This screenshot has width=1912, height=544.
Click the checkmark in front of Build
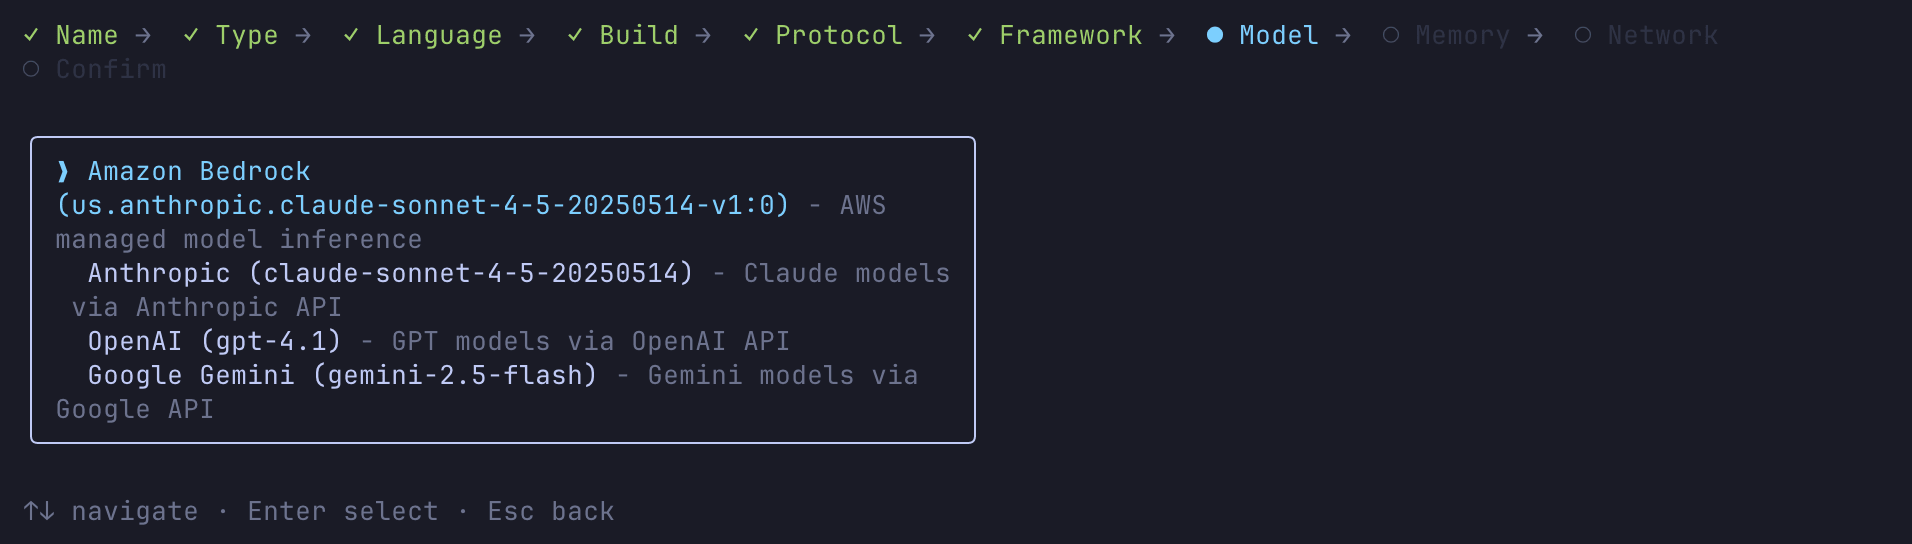point(575,35)
